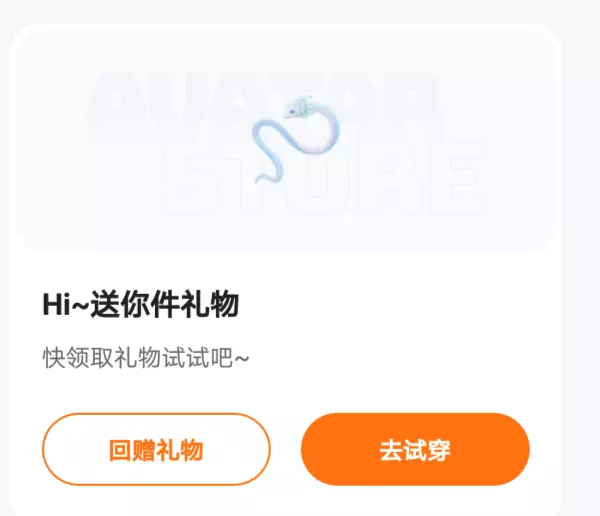Click the 快领取礼物试试吧~ subtitle text

(146, 358)
